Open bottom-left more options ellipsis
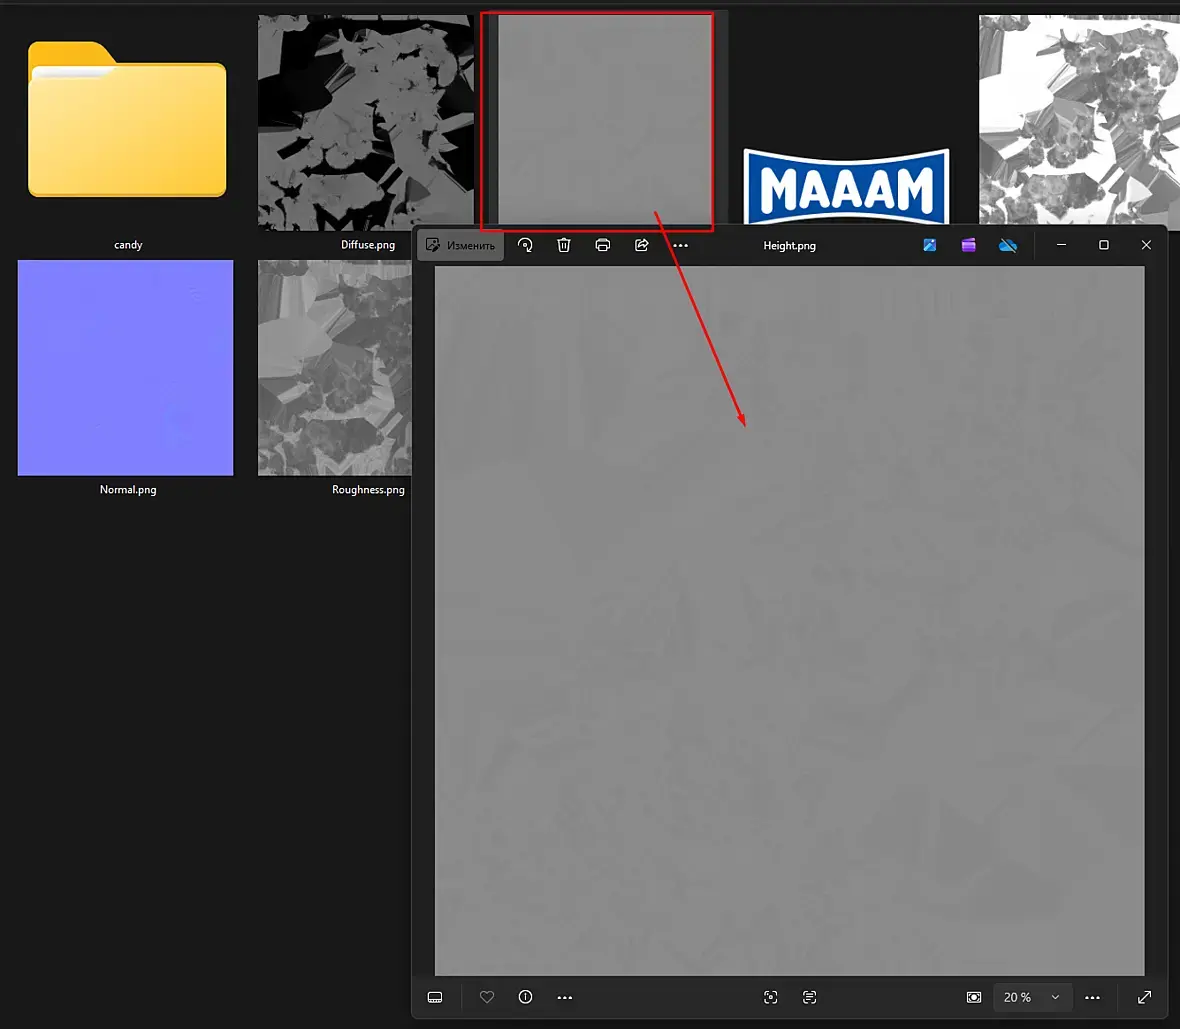 (564, 997)
